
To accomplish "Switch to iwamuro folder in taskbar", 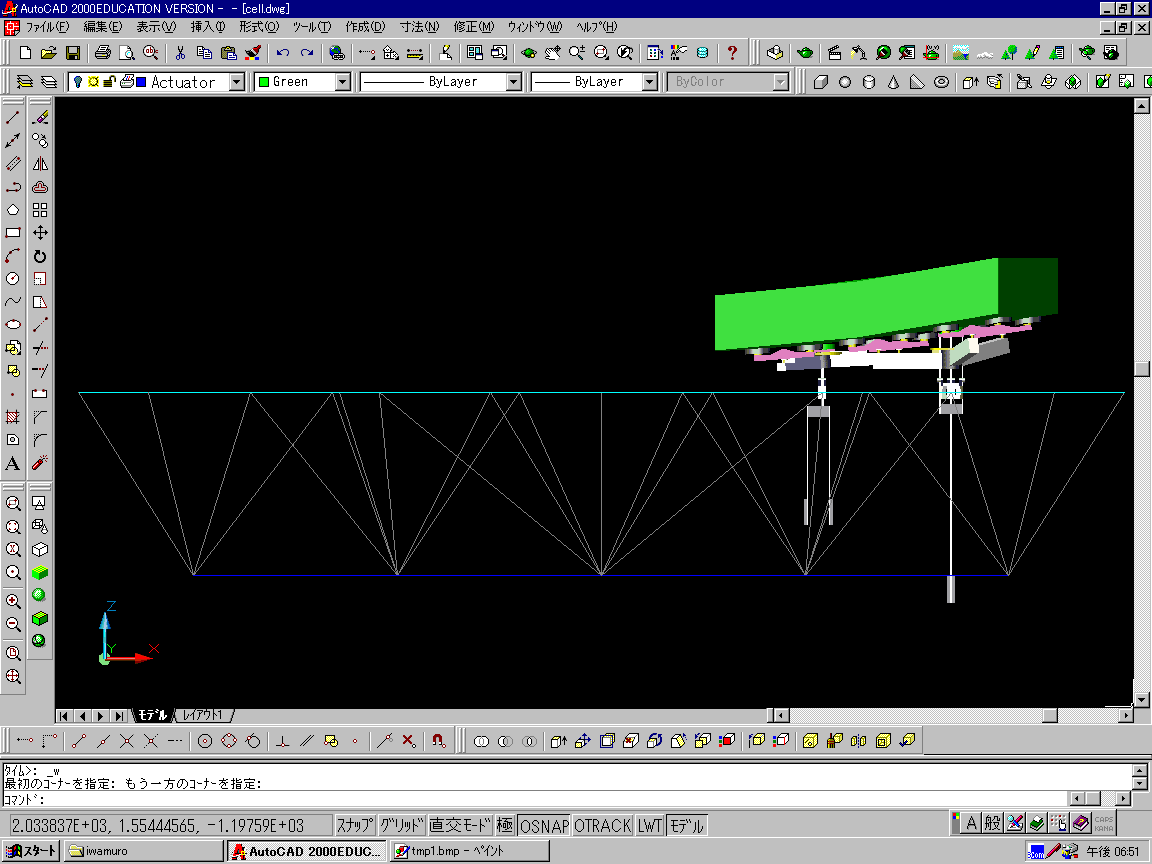I will (x=143, y=851).
